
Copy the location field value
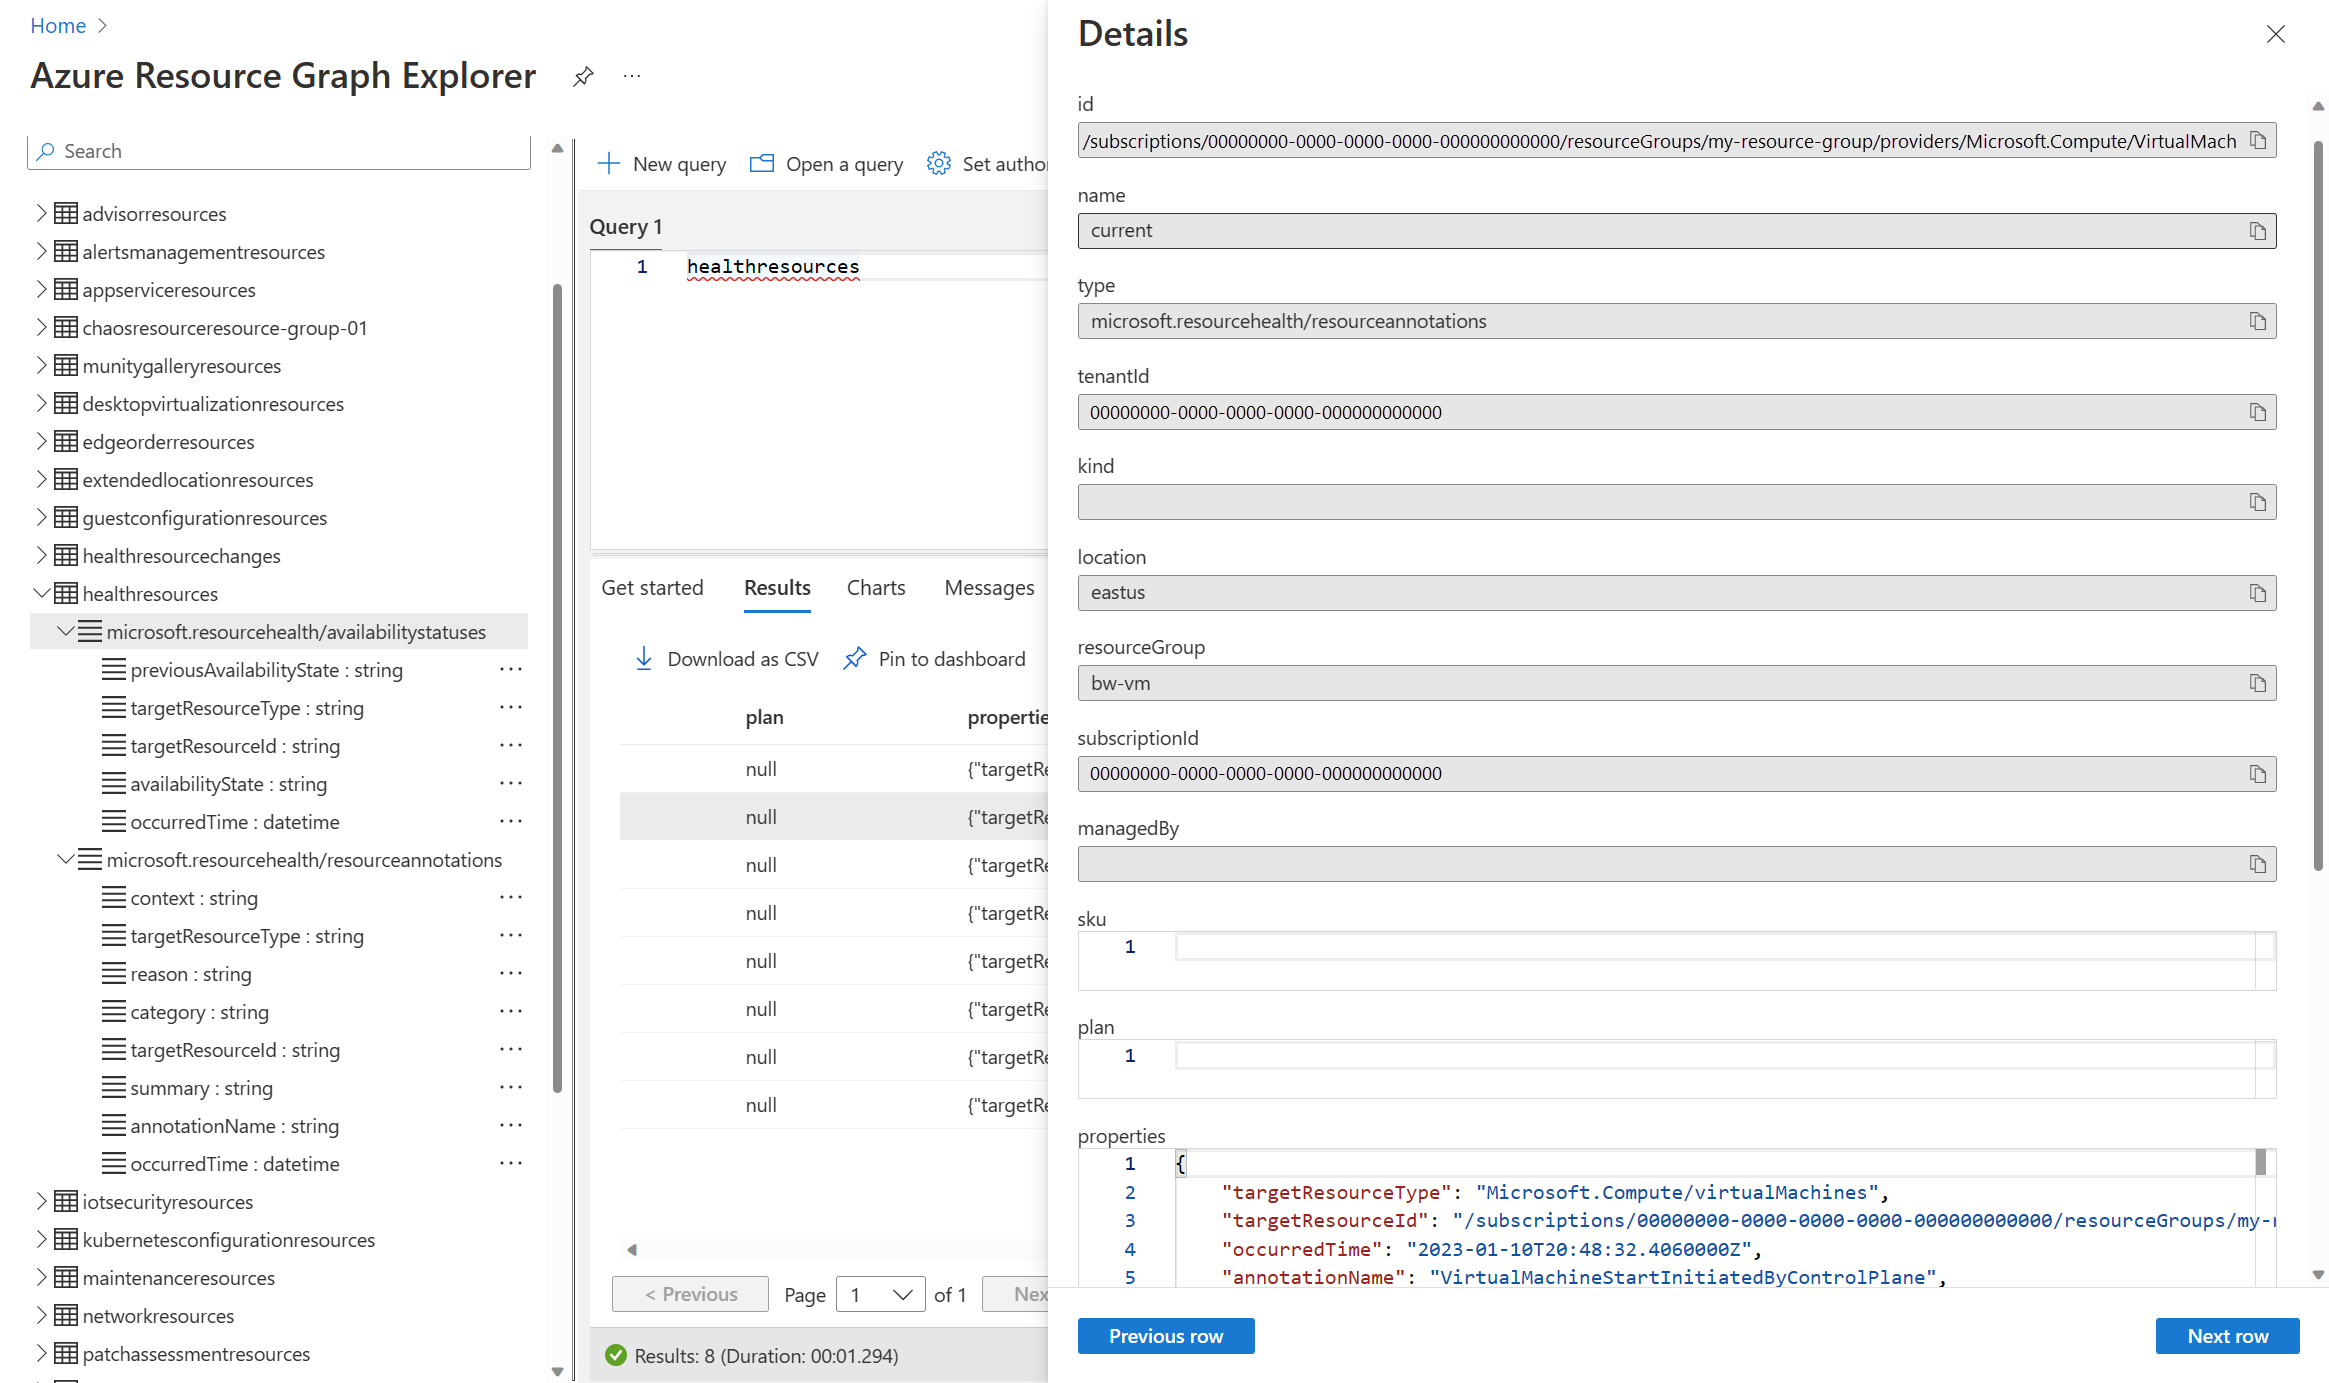pyautogui.click(x=2257, y=593)
